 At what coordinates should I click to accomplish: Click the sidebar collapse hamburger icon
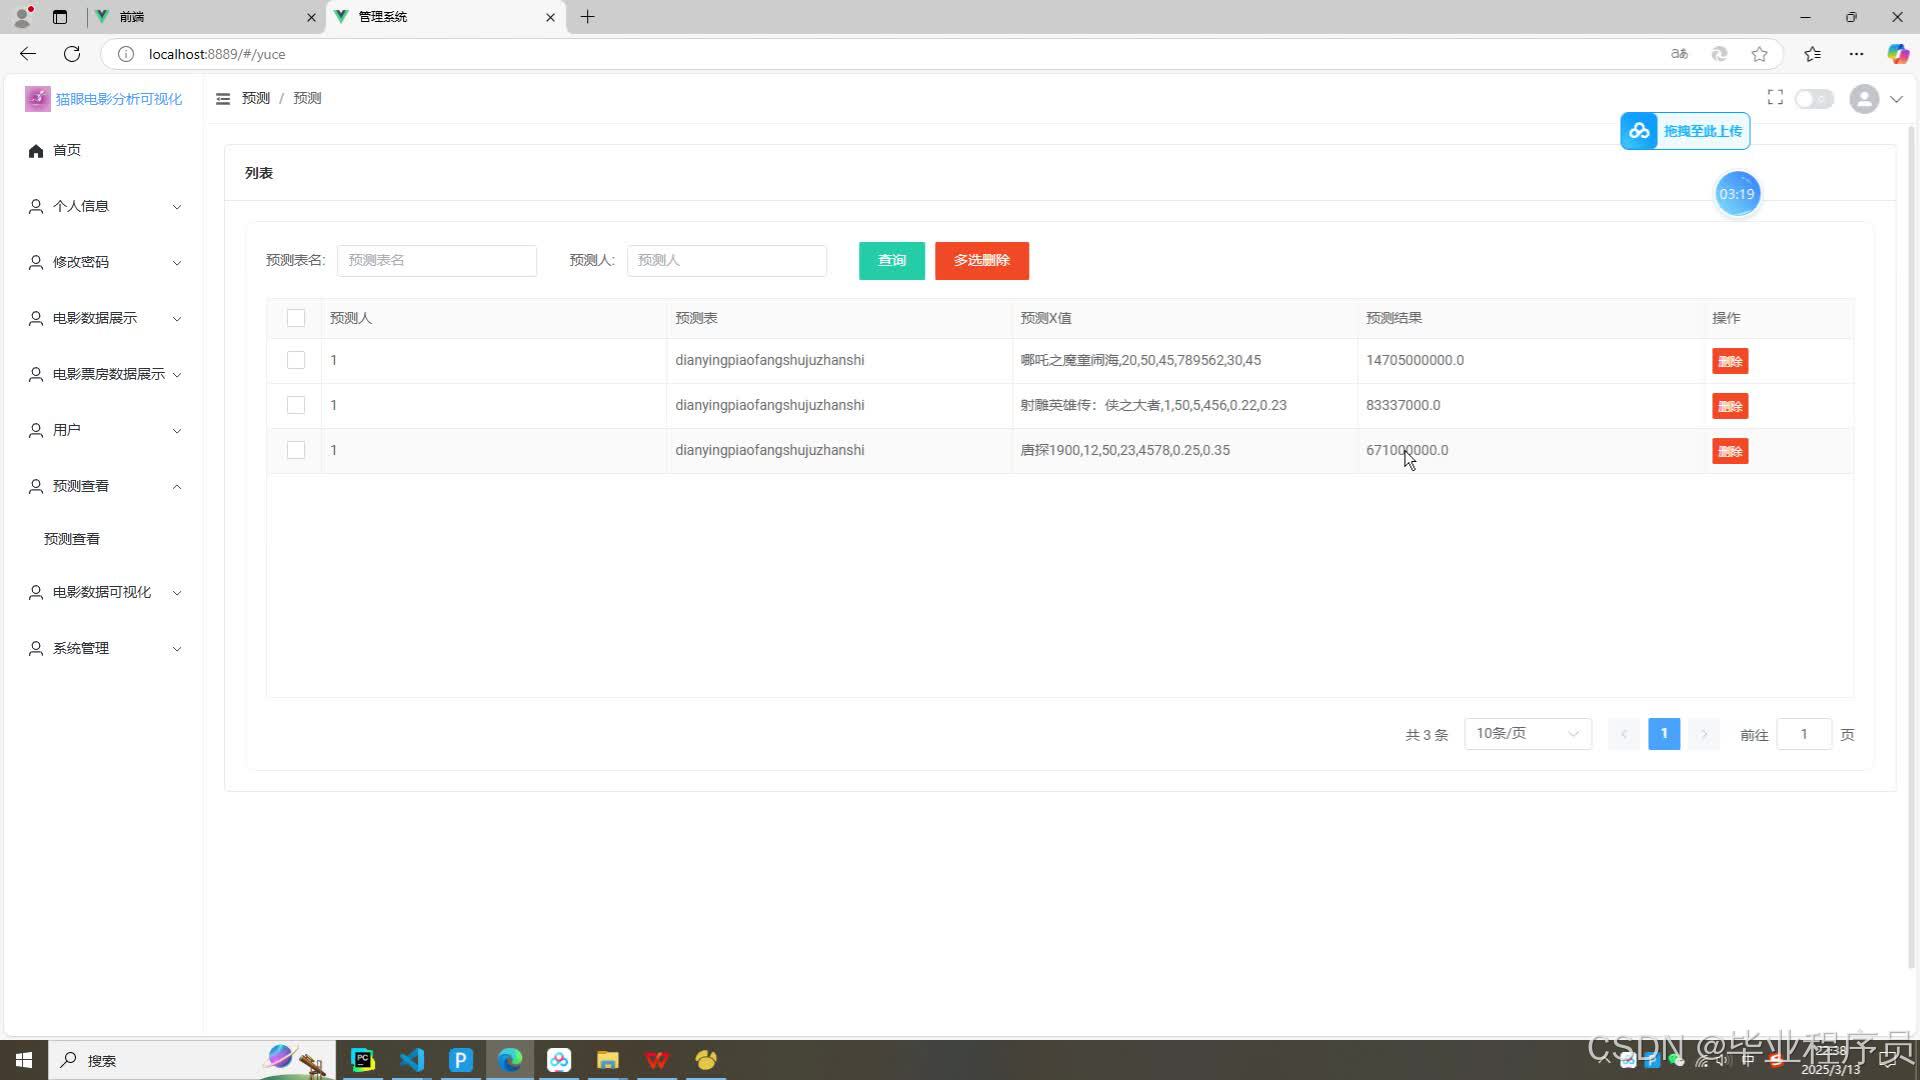coord(223,98)
